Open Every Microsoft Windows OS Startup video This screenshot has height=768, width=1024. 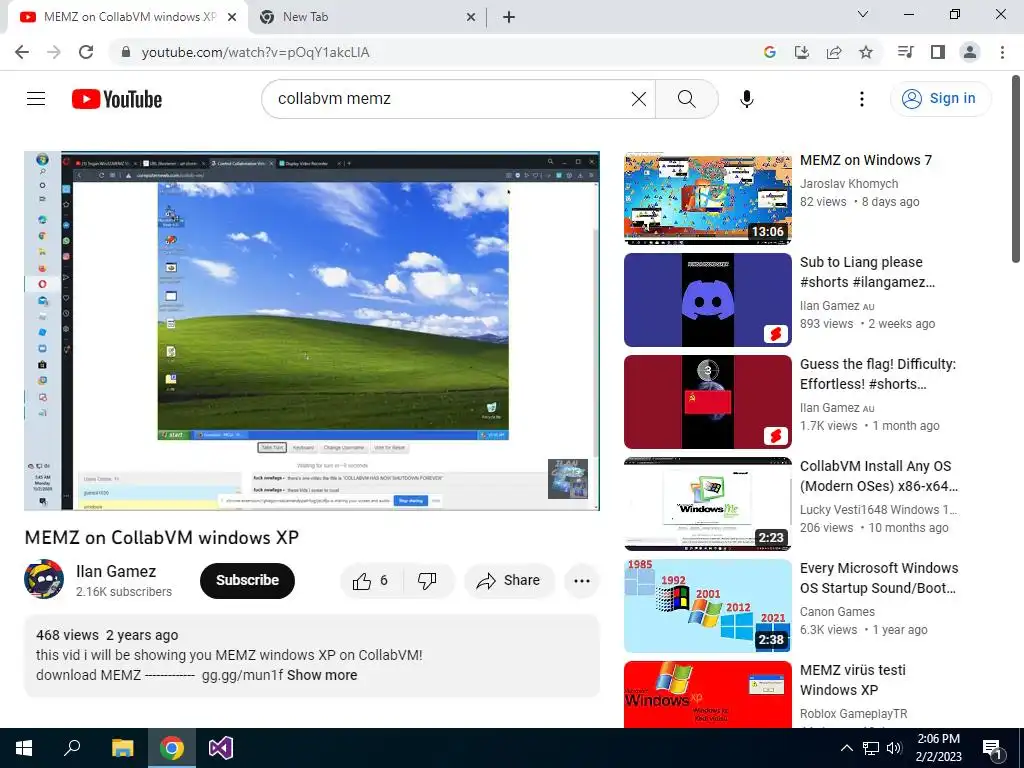[878, 578]
